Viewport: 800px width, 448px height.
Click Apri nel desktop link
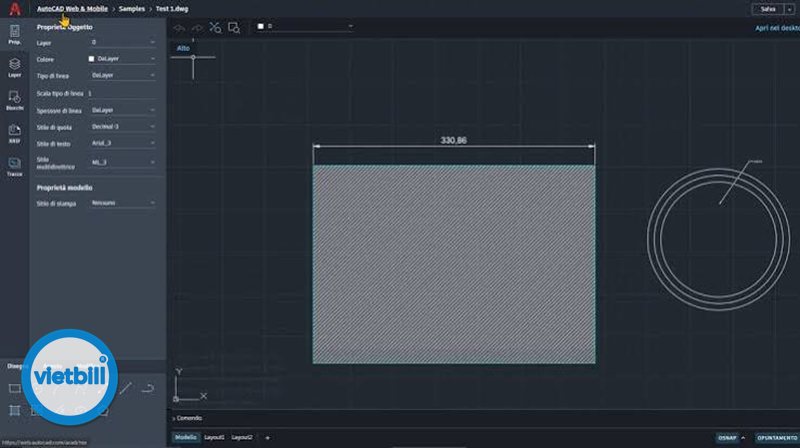click(x=777, y=28)
